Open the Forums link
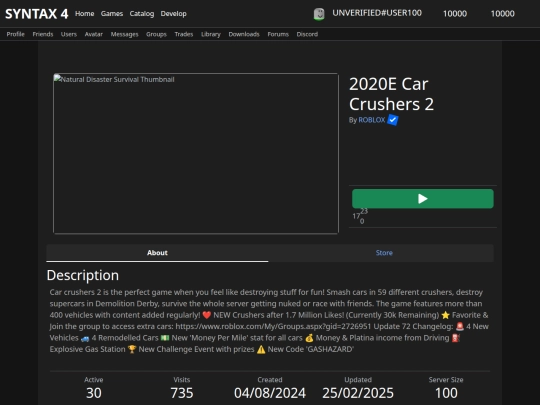This screenshot has width=540, height=405. coord(278,34)
